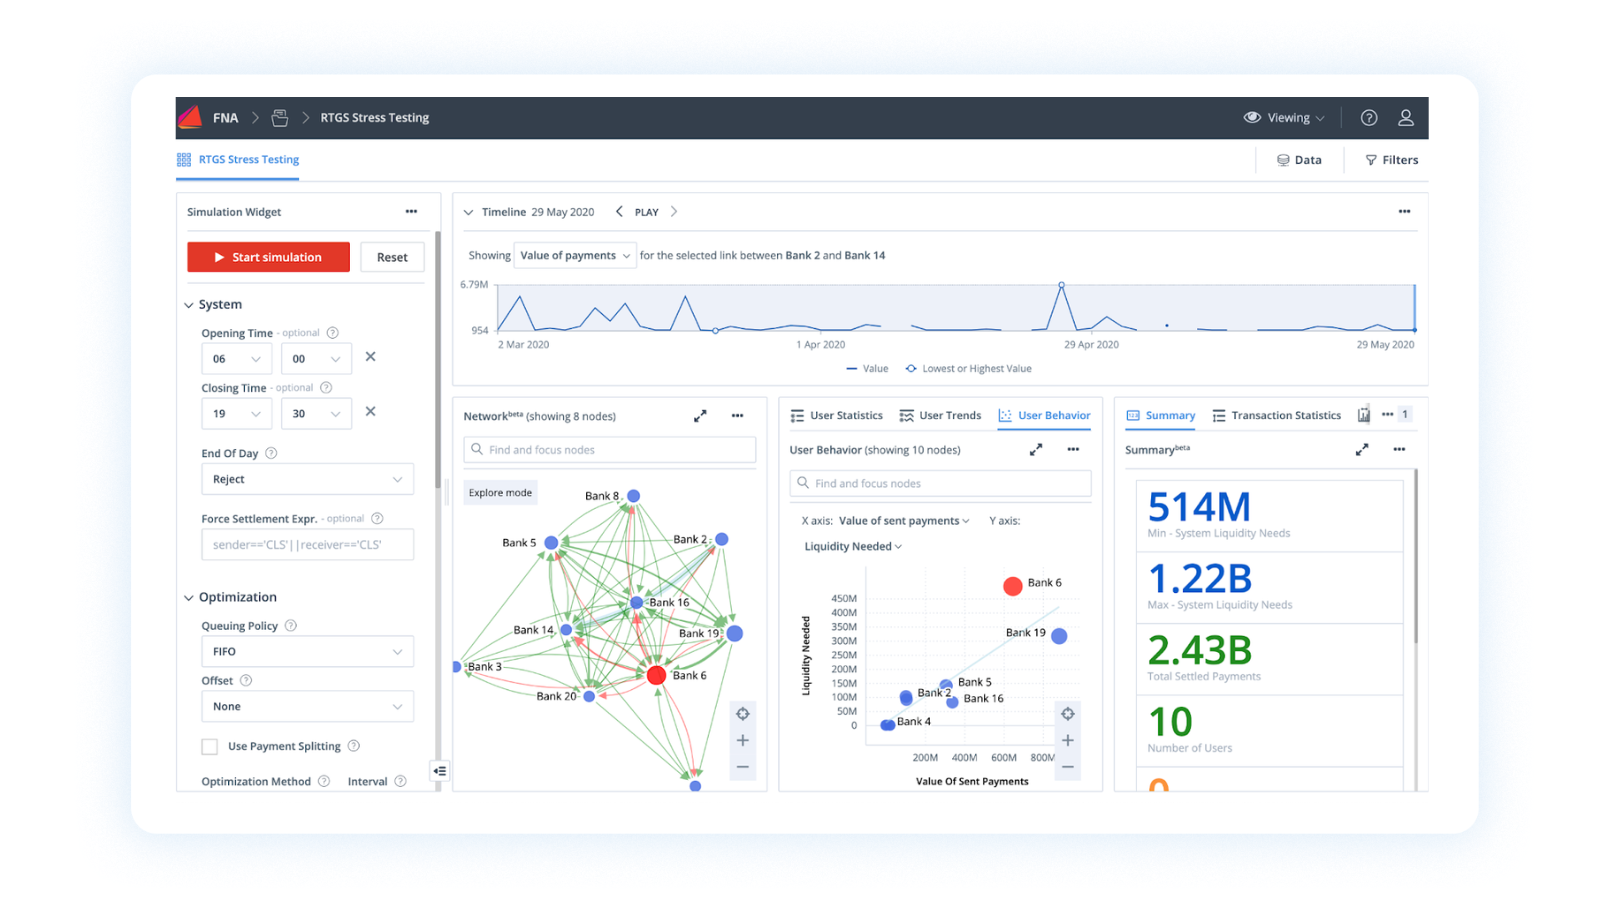The width and height of the screenshot is (1600, 900).
Task: Select the Summary tab
Action: click(x=1160, y=416)
